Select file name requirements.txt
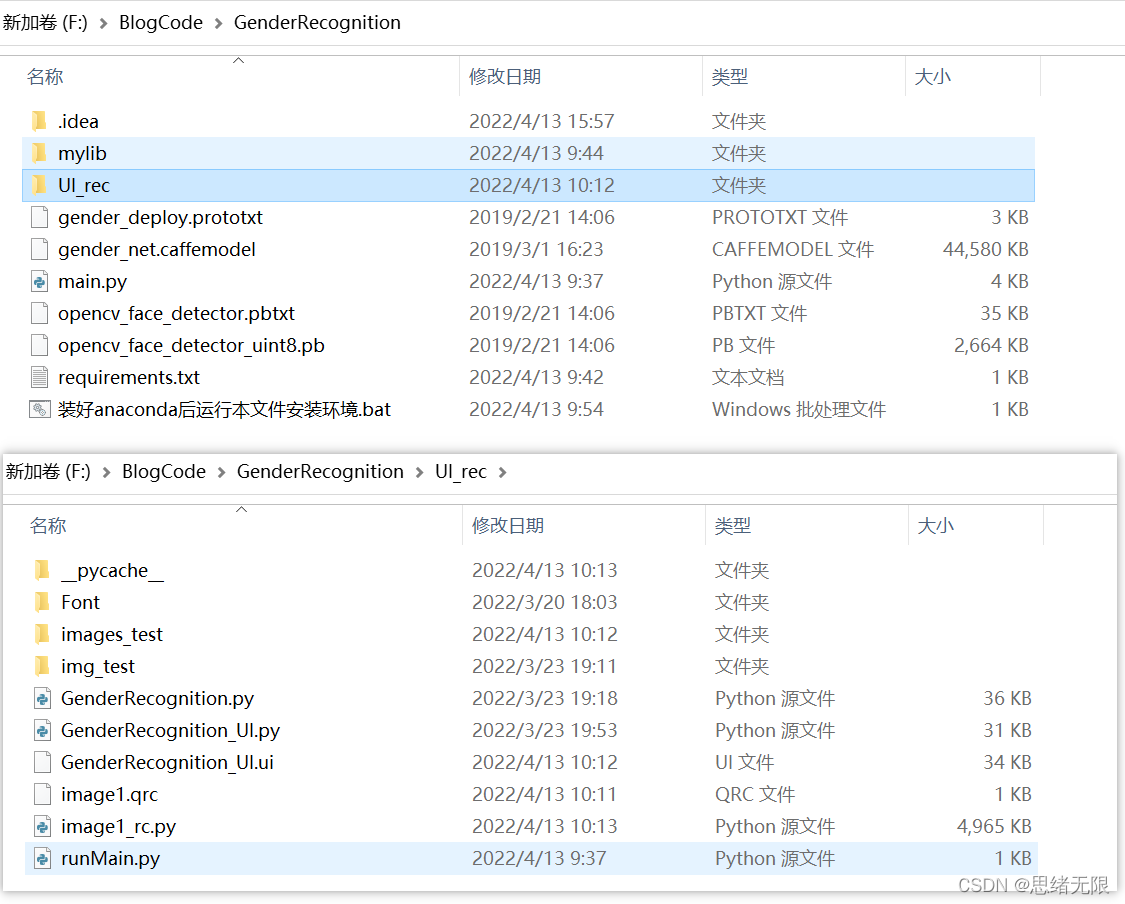1125x904 pixels. tap(128, 377)
